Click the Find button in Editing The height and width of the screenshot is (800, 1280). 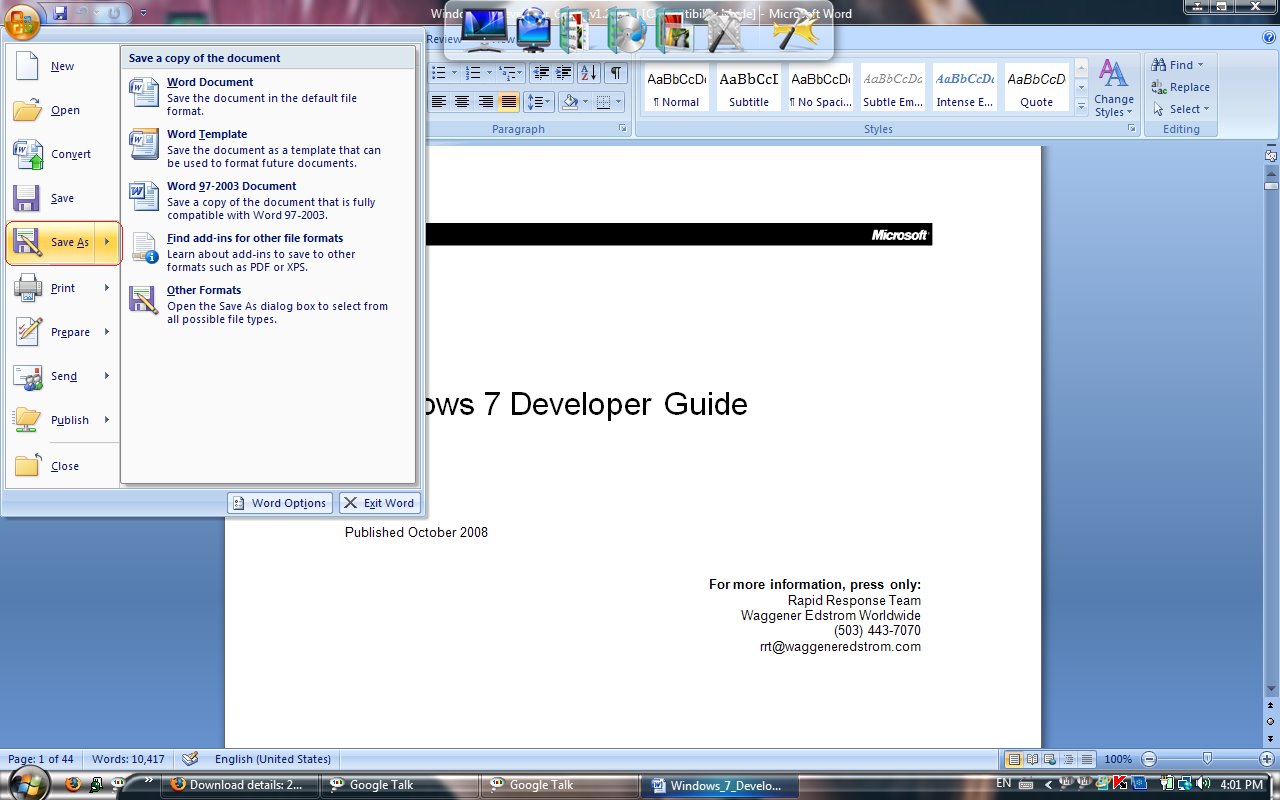pyautogui.click(x=1179, y=65)
